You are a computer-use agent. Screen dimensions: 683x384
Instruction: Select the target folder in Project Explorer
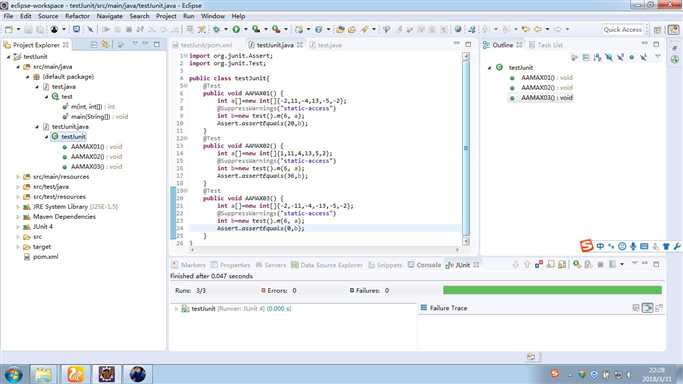[x=42, y=247]
